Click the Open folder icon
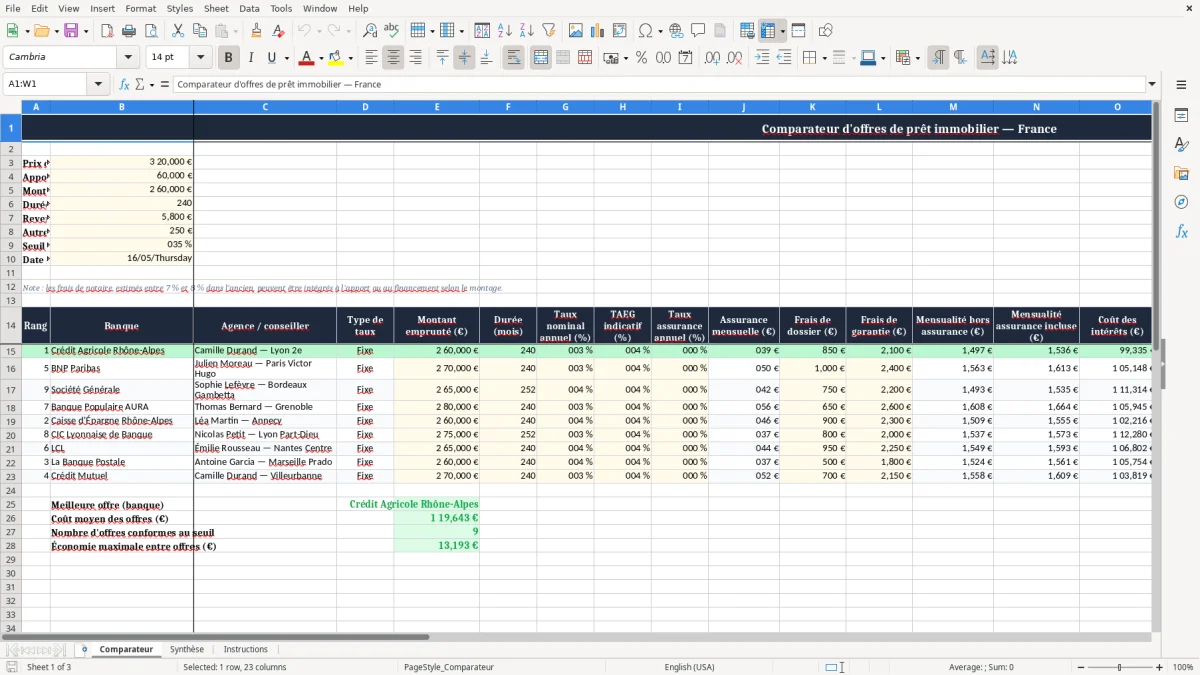This screenshot has width=1200, height=675. point(41,31)
